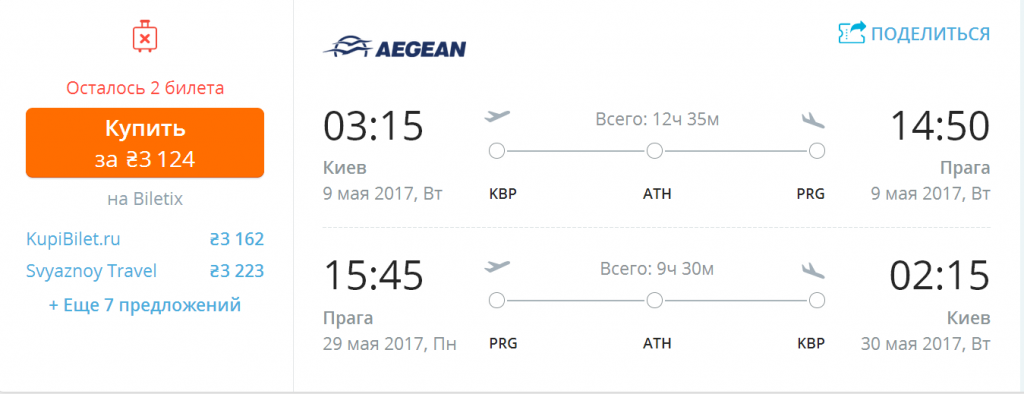Click the outbound departure plane icon
1024x394 pixels.
(497, 118)
